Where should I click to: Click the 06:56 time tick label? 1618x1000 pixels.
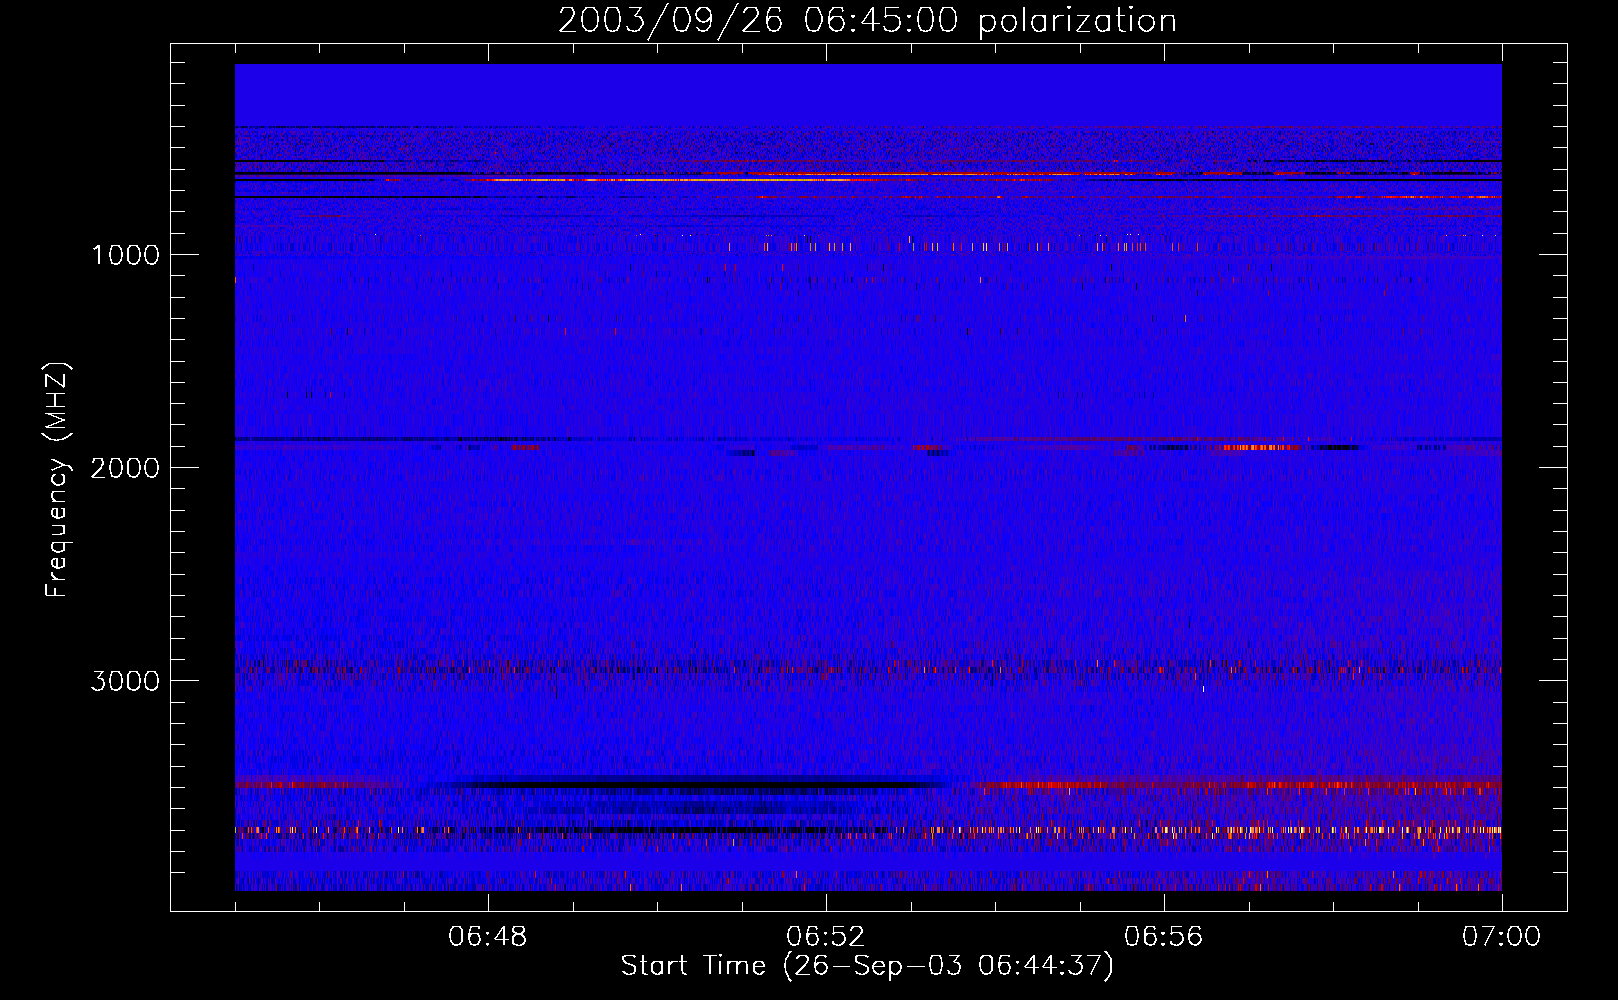(x=1164, y=937)
